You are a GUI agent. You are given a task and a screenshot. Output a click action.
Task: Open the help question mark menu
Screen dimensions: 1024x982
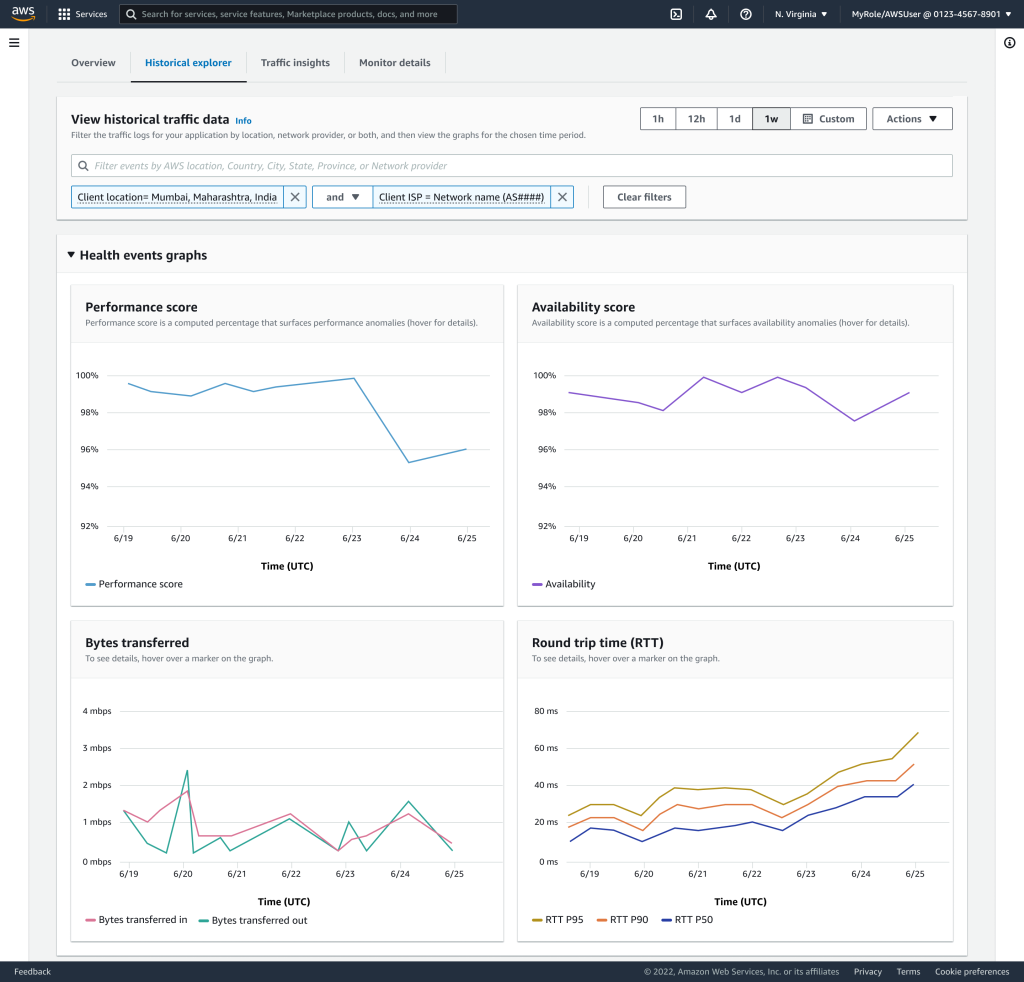click(746, 14)
